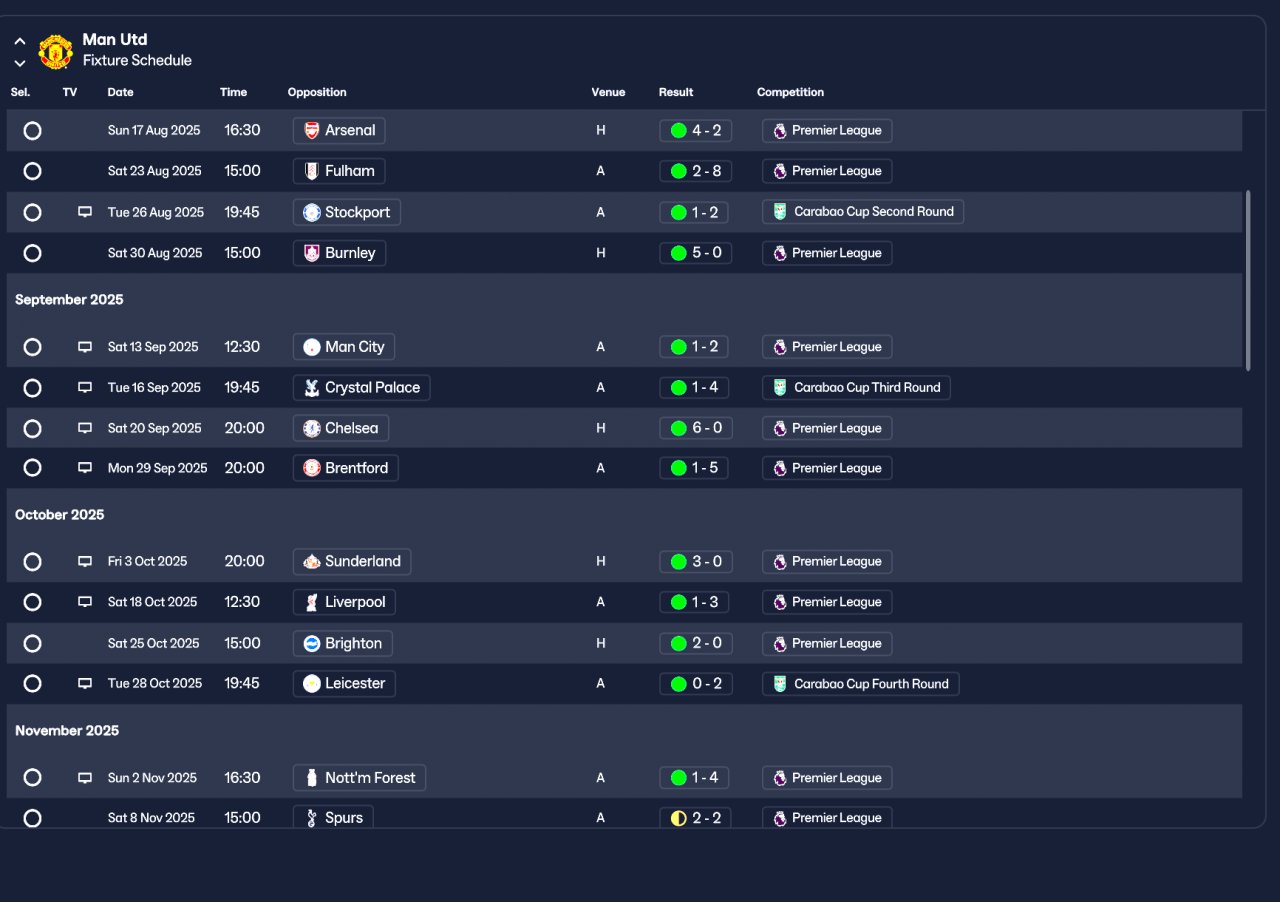Select the Liverpool fixture radio button
1280x902 pixels.
[x=32, y=602]
